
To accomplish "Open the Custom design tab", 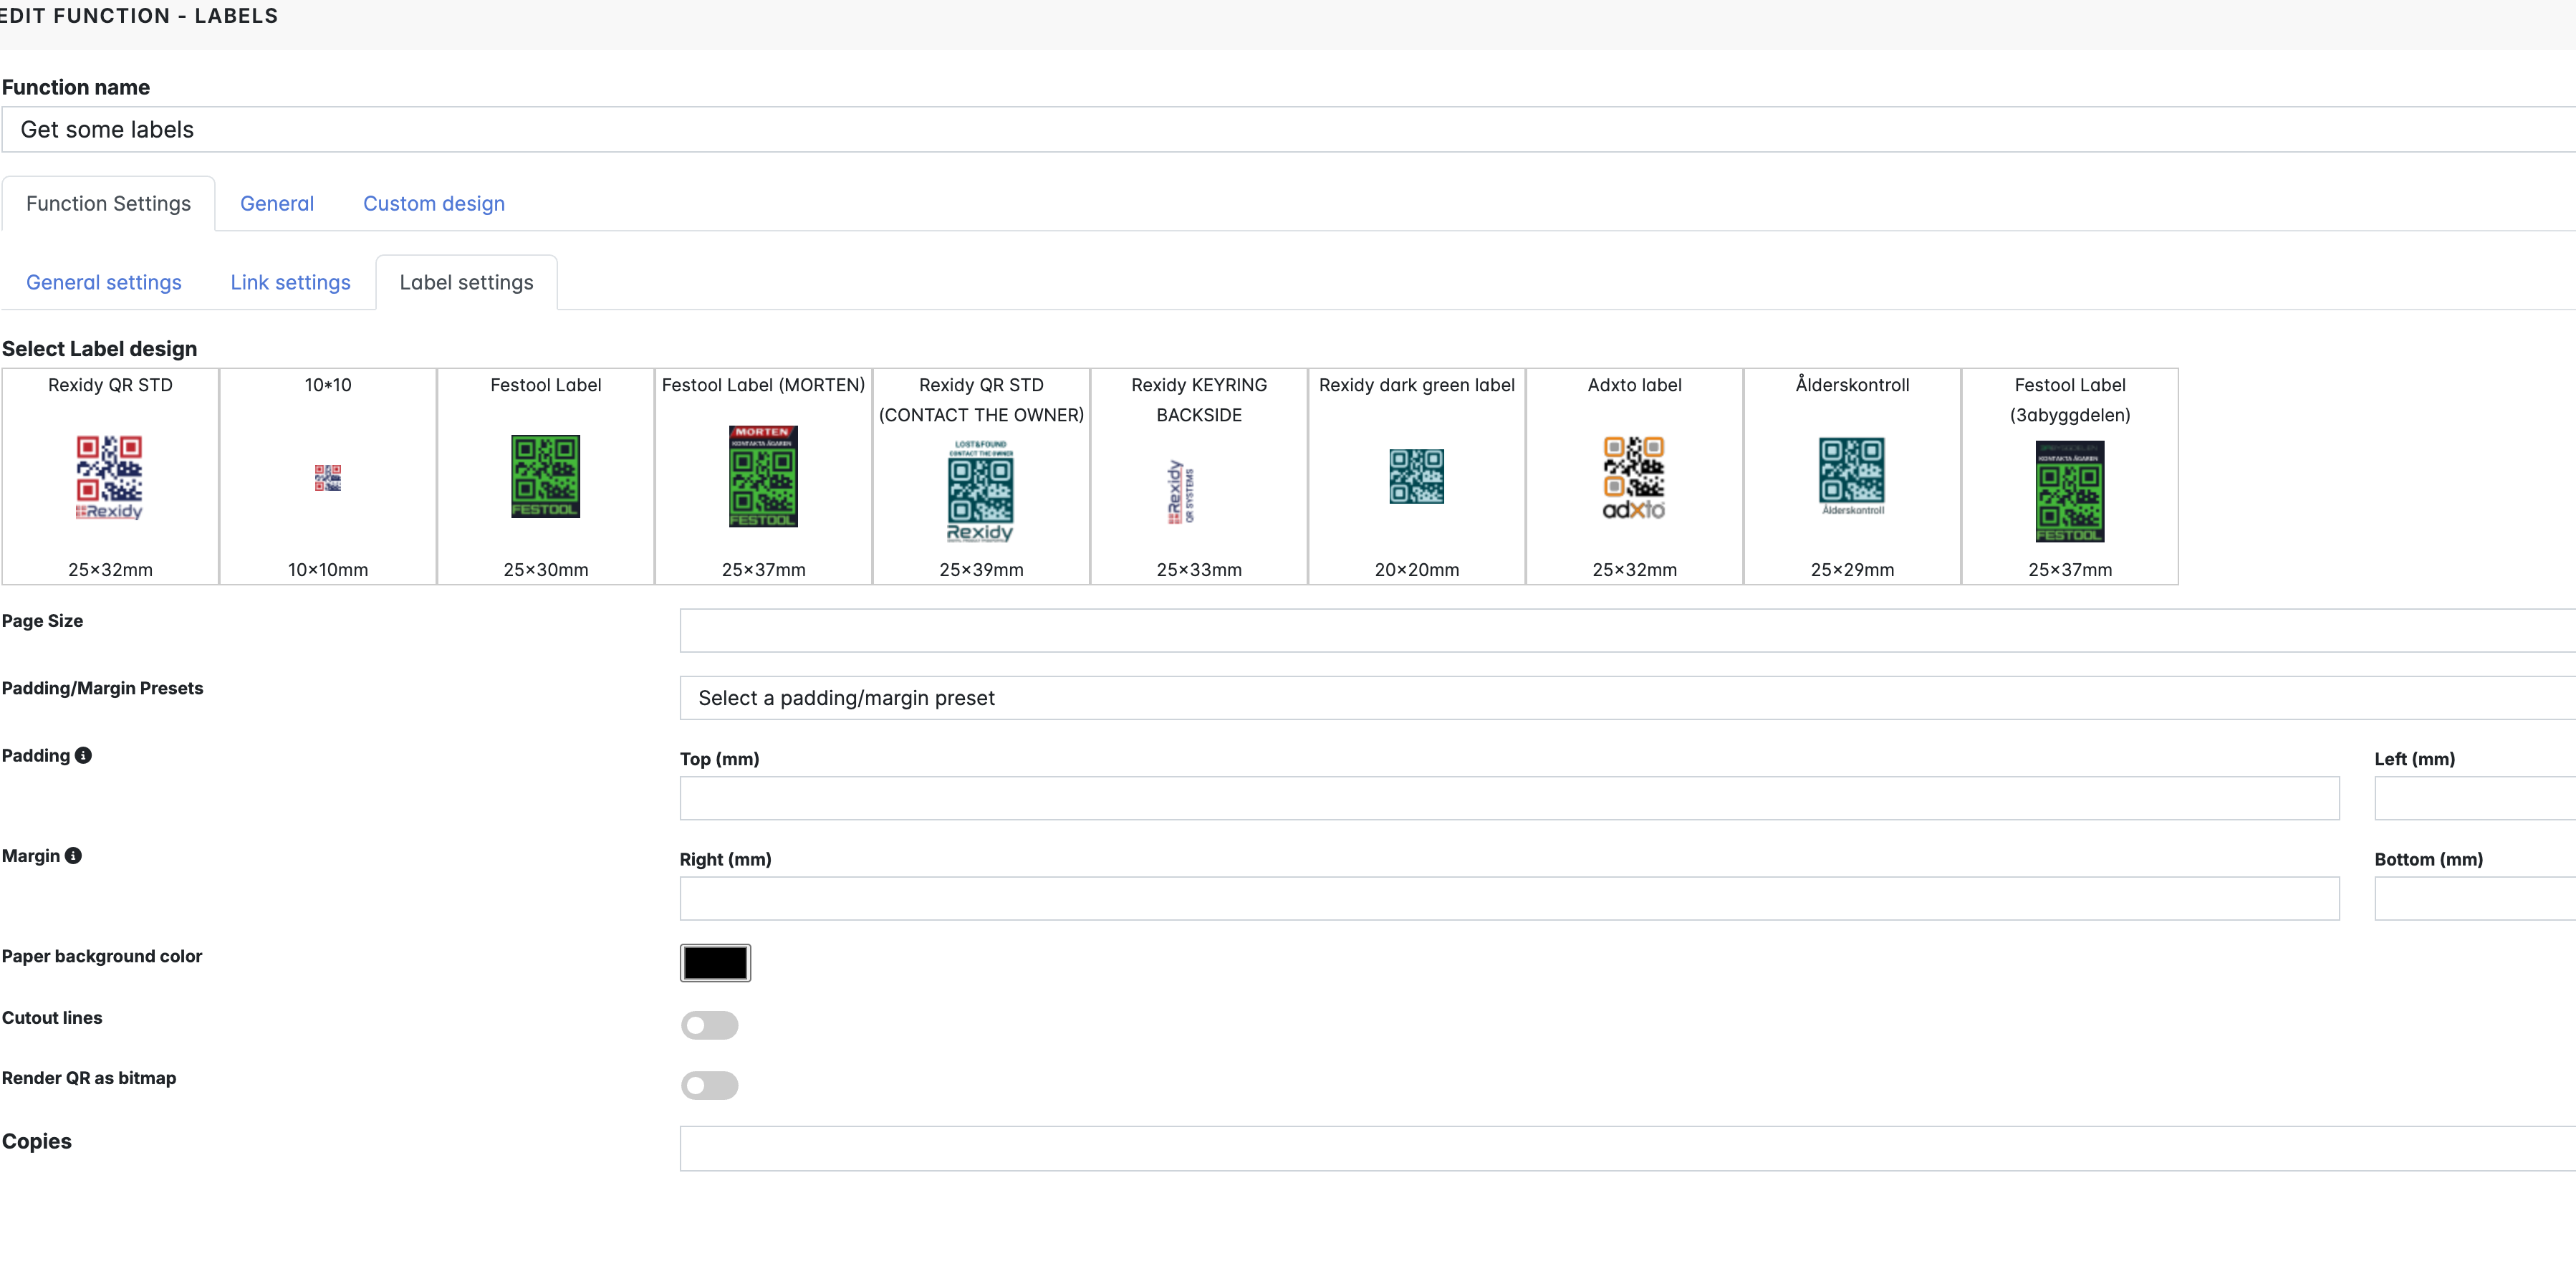I will (x=434, y=203).
